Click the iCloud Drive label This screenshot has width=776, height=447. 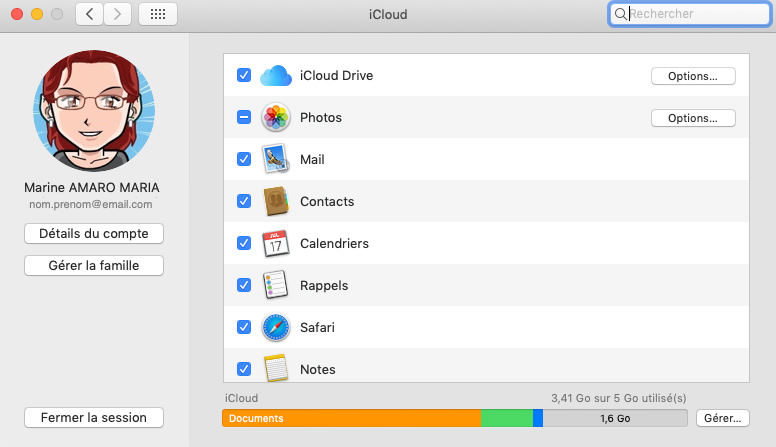(337, 76)
